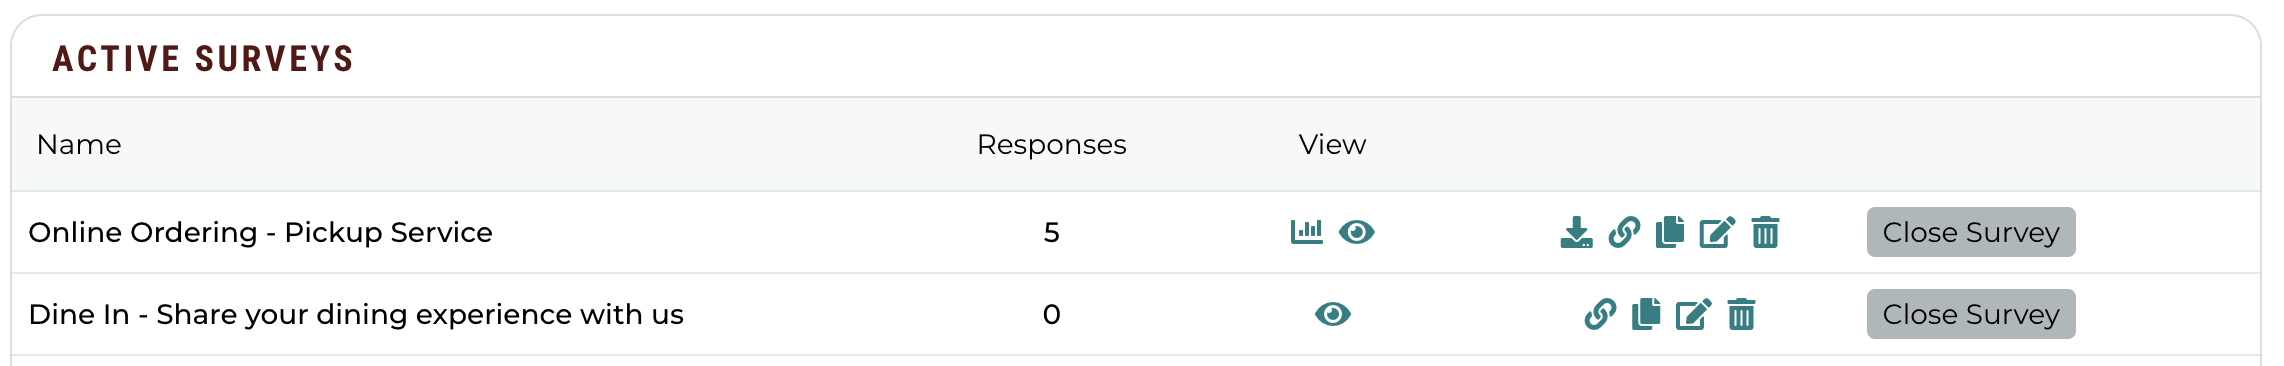Close the Online Ordering - Pickup Service survey

coord(1971,232)
